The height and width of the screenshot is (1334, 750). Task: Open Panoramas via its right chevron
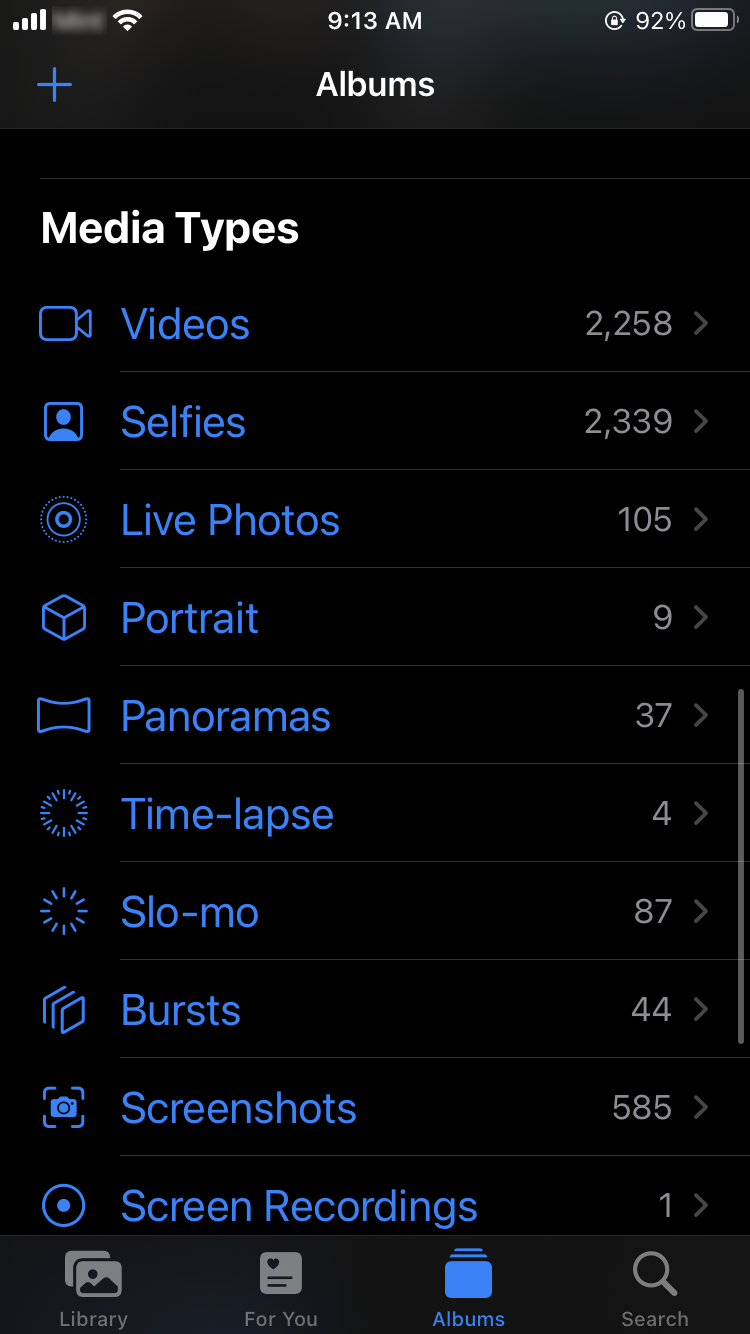701,716
